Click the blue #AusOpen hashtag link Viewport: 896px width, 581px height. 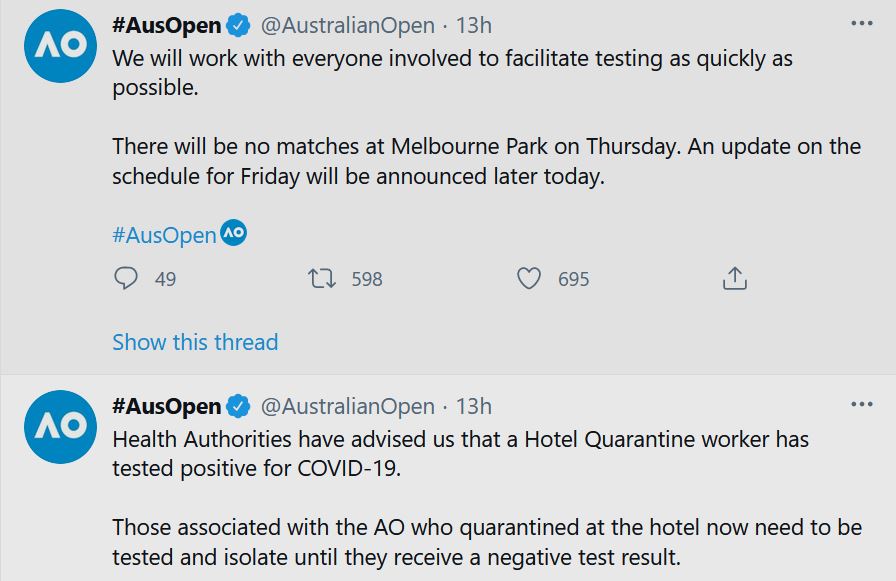point(164,236)
